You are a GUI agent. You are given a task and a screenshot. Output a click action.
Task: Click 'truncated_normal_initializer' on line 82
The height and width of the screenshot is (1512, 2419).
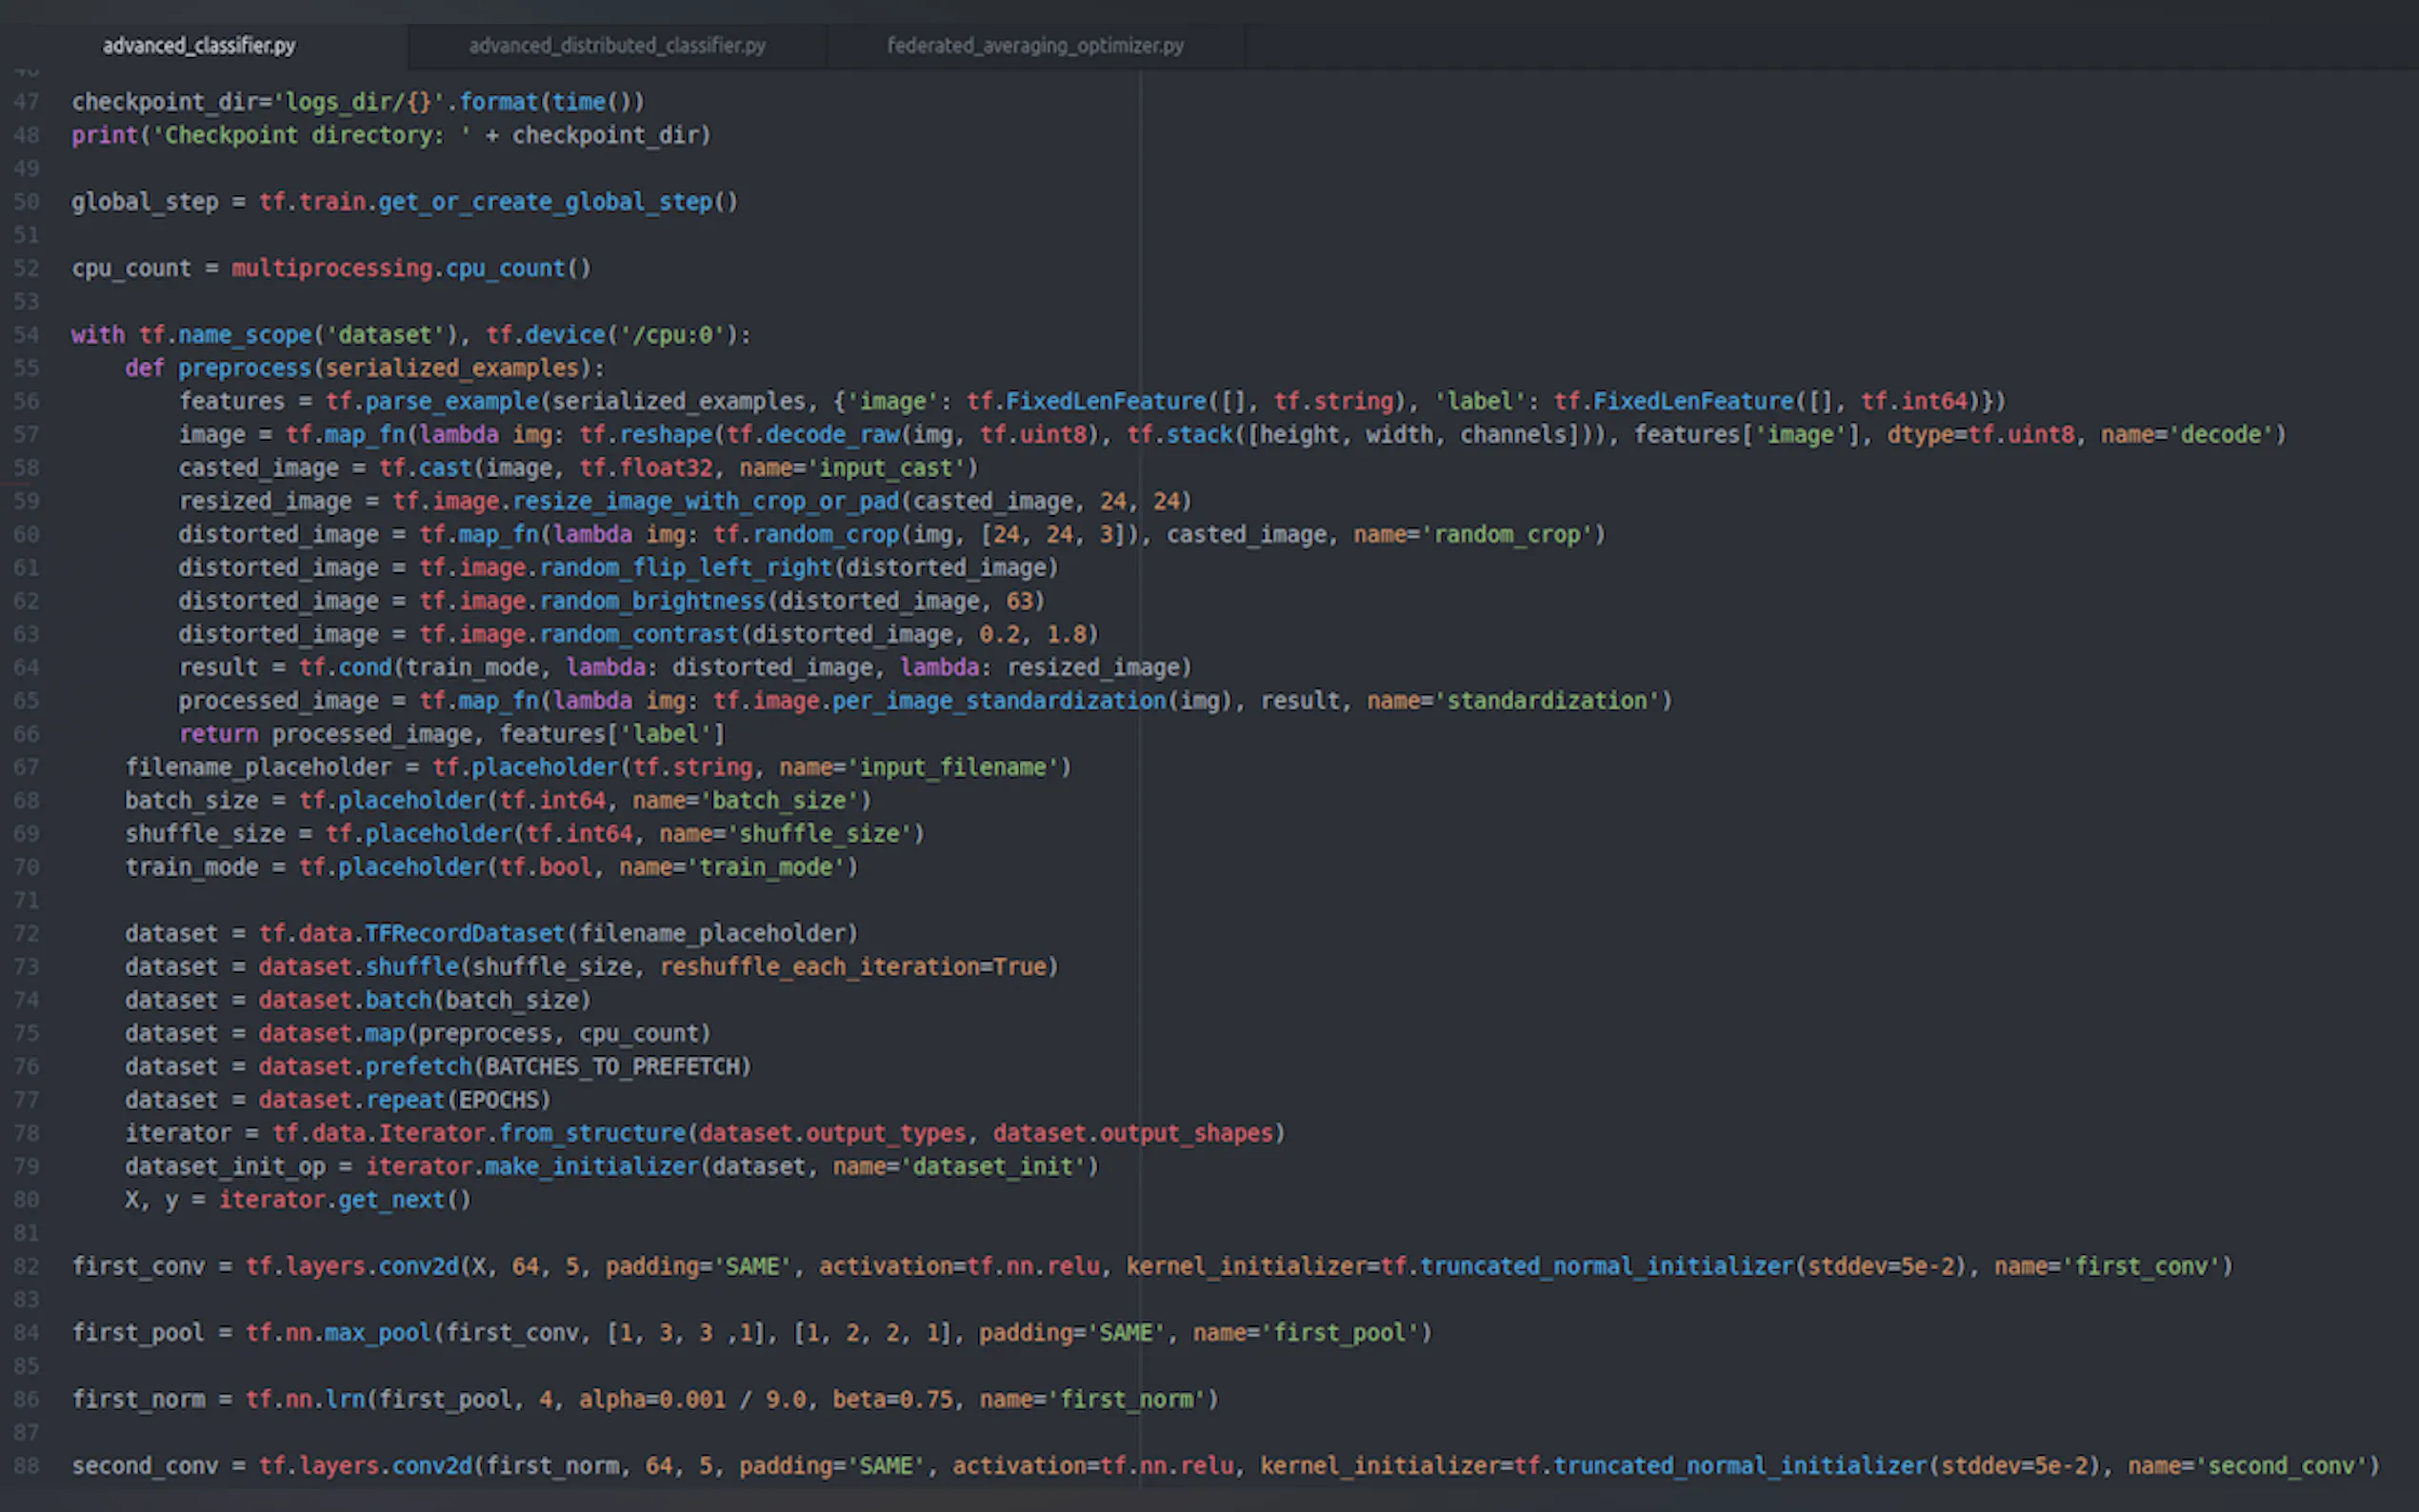pyautogui.click(x=1606, y=1266)
